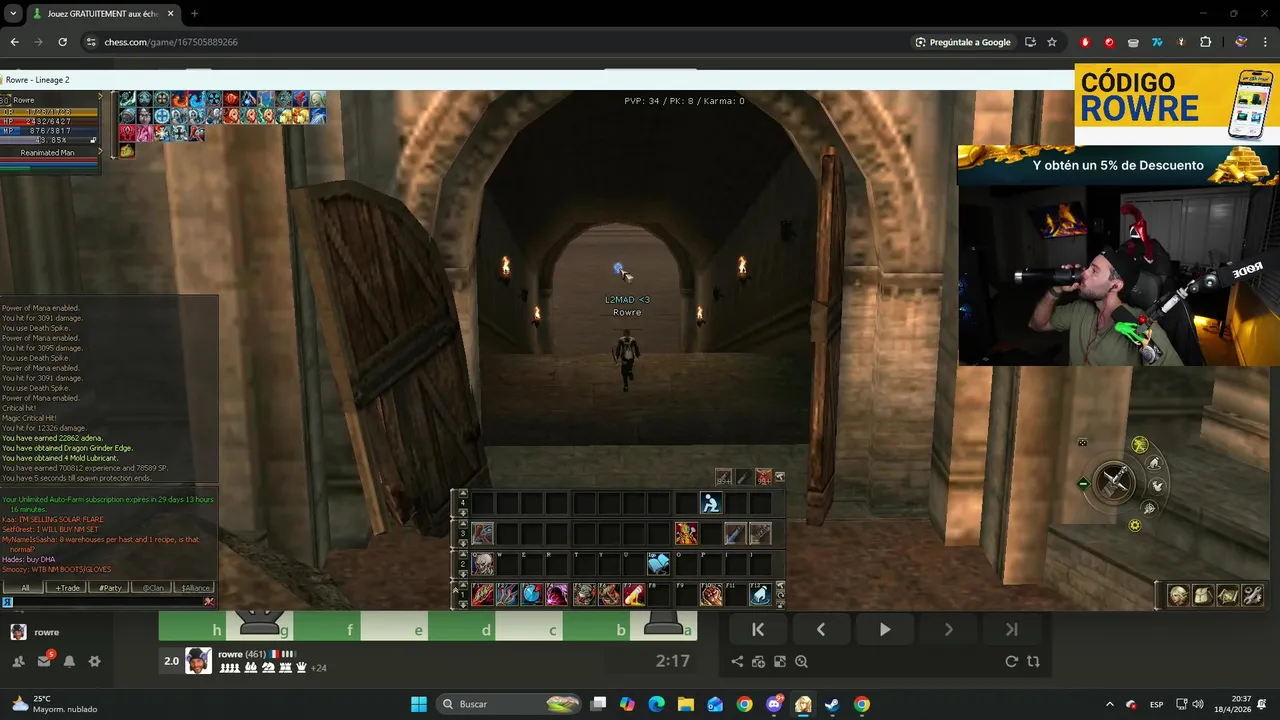1280x720 pixels.
Task: Click the chat input field in Lineage 2
Action: 108,601
